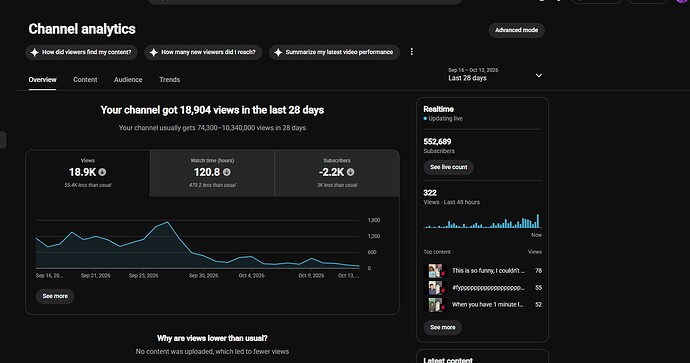Open the Trends tab
The width and height of the screenshot is (690, 363).
[x=169, y=80]
